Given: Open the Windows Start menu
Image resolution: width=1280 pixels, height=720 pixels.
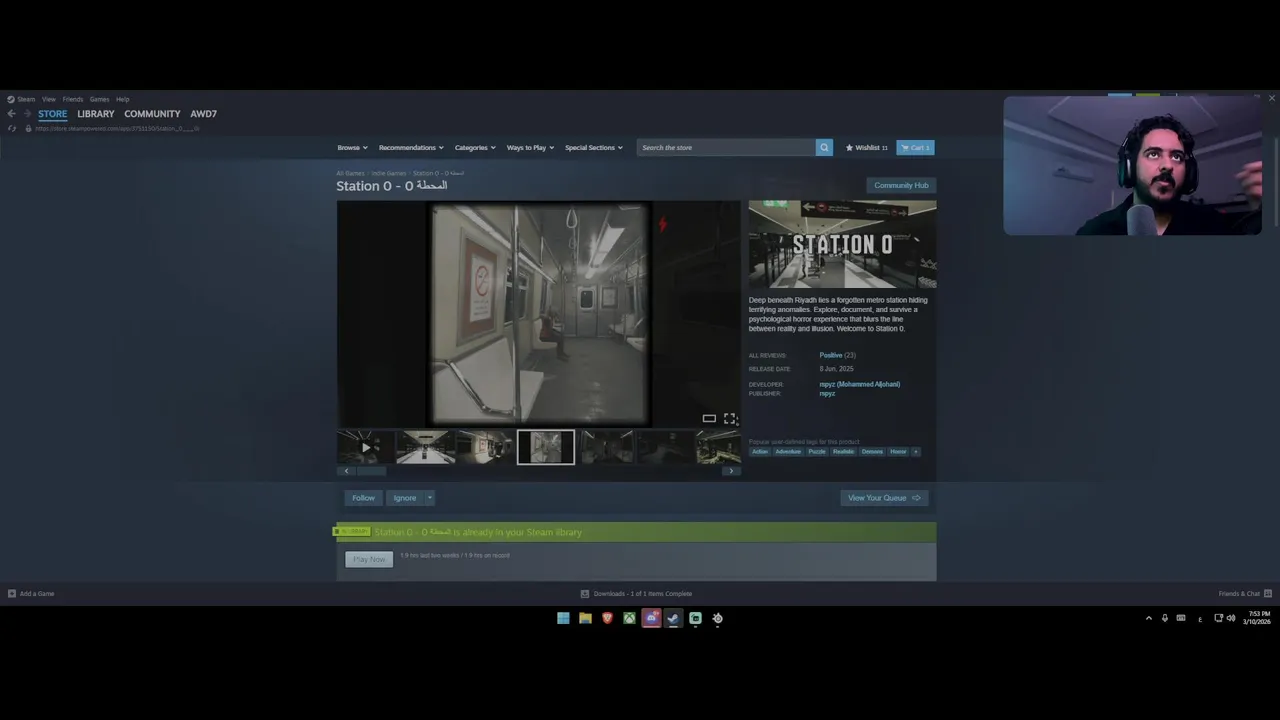Looking at the screenshot, I should pos(563,618).
